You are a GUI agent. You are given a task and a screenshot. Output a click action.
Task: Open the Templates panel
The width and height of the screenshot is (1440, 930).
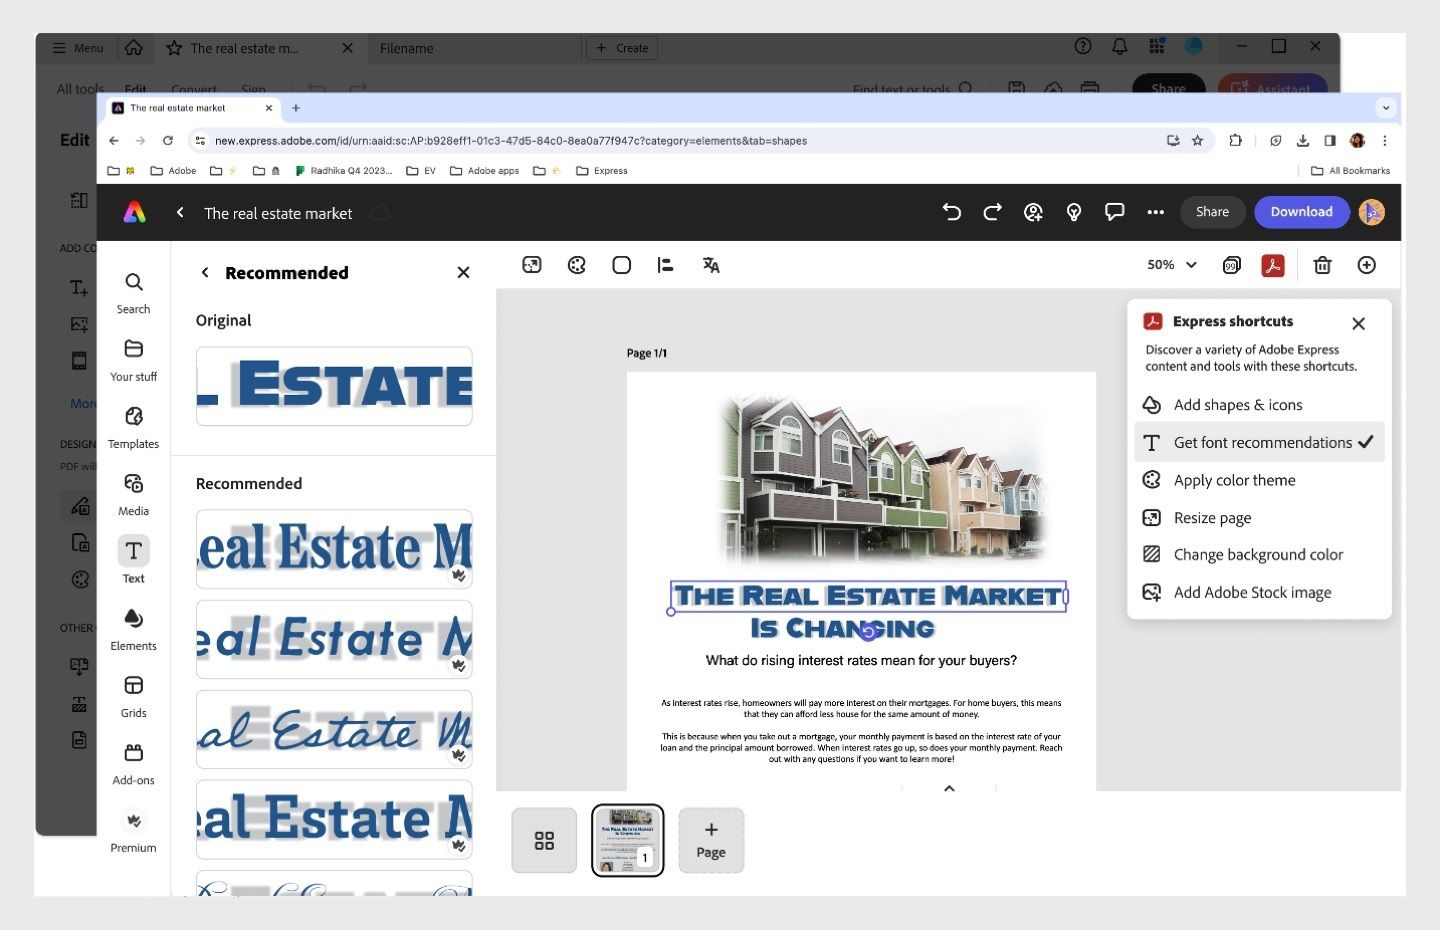tap(133, 423)
